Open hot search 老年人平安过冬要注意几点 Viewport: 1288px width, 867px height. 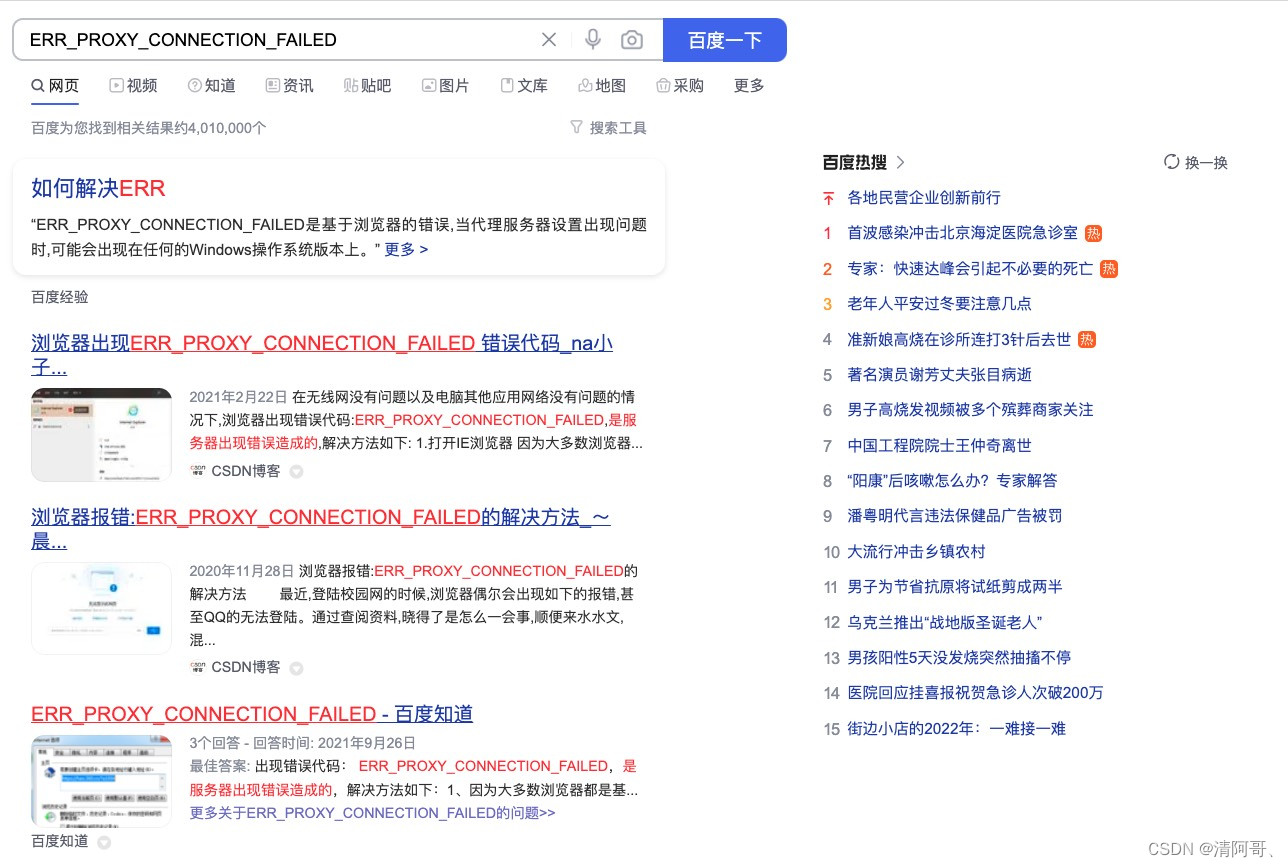939,304
